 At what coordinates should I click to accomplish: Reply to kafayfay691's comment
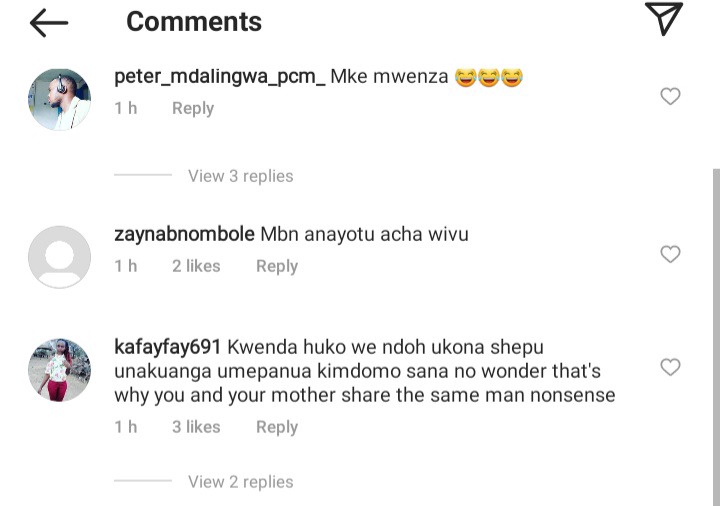pyautogui.click(x=277, y=427)
